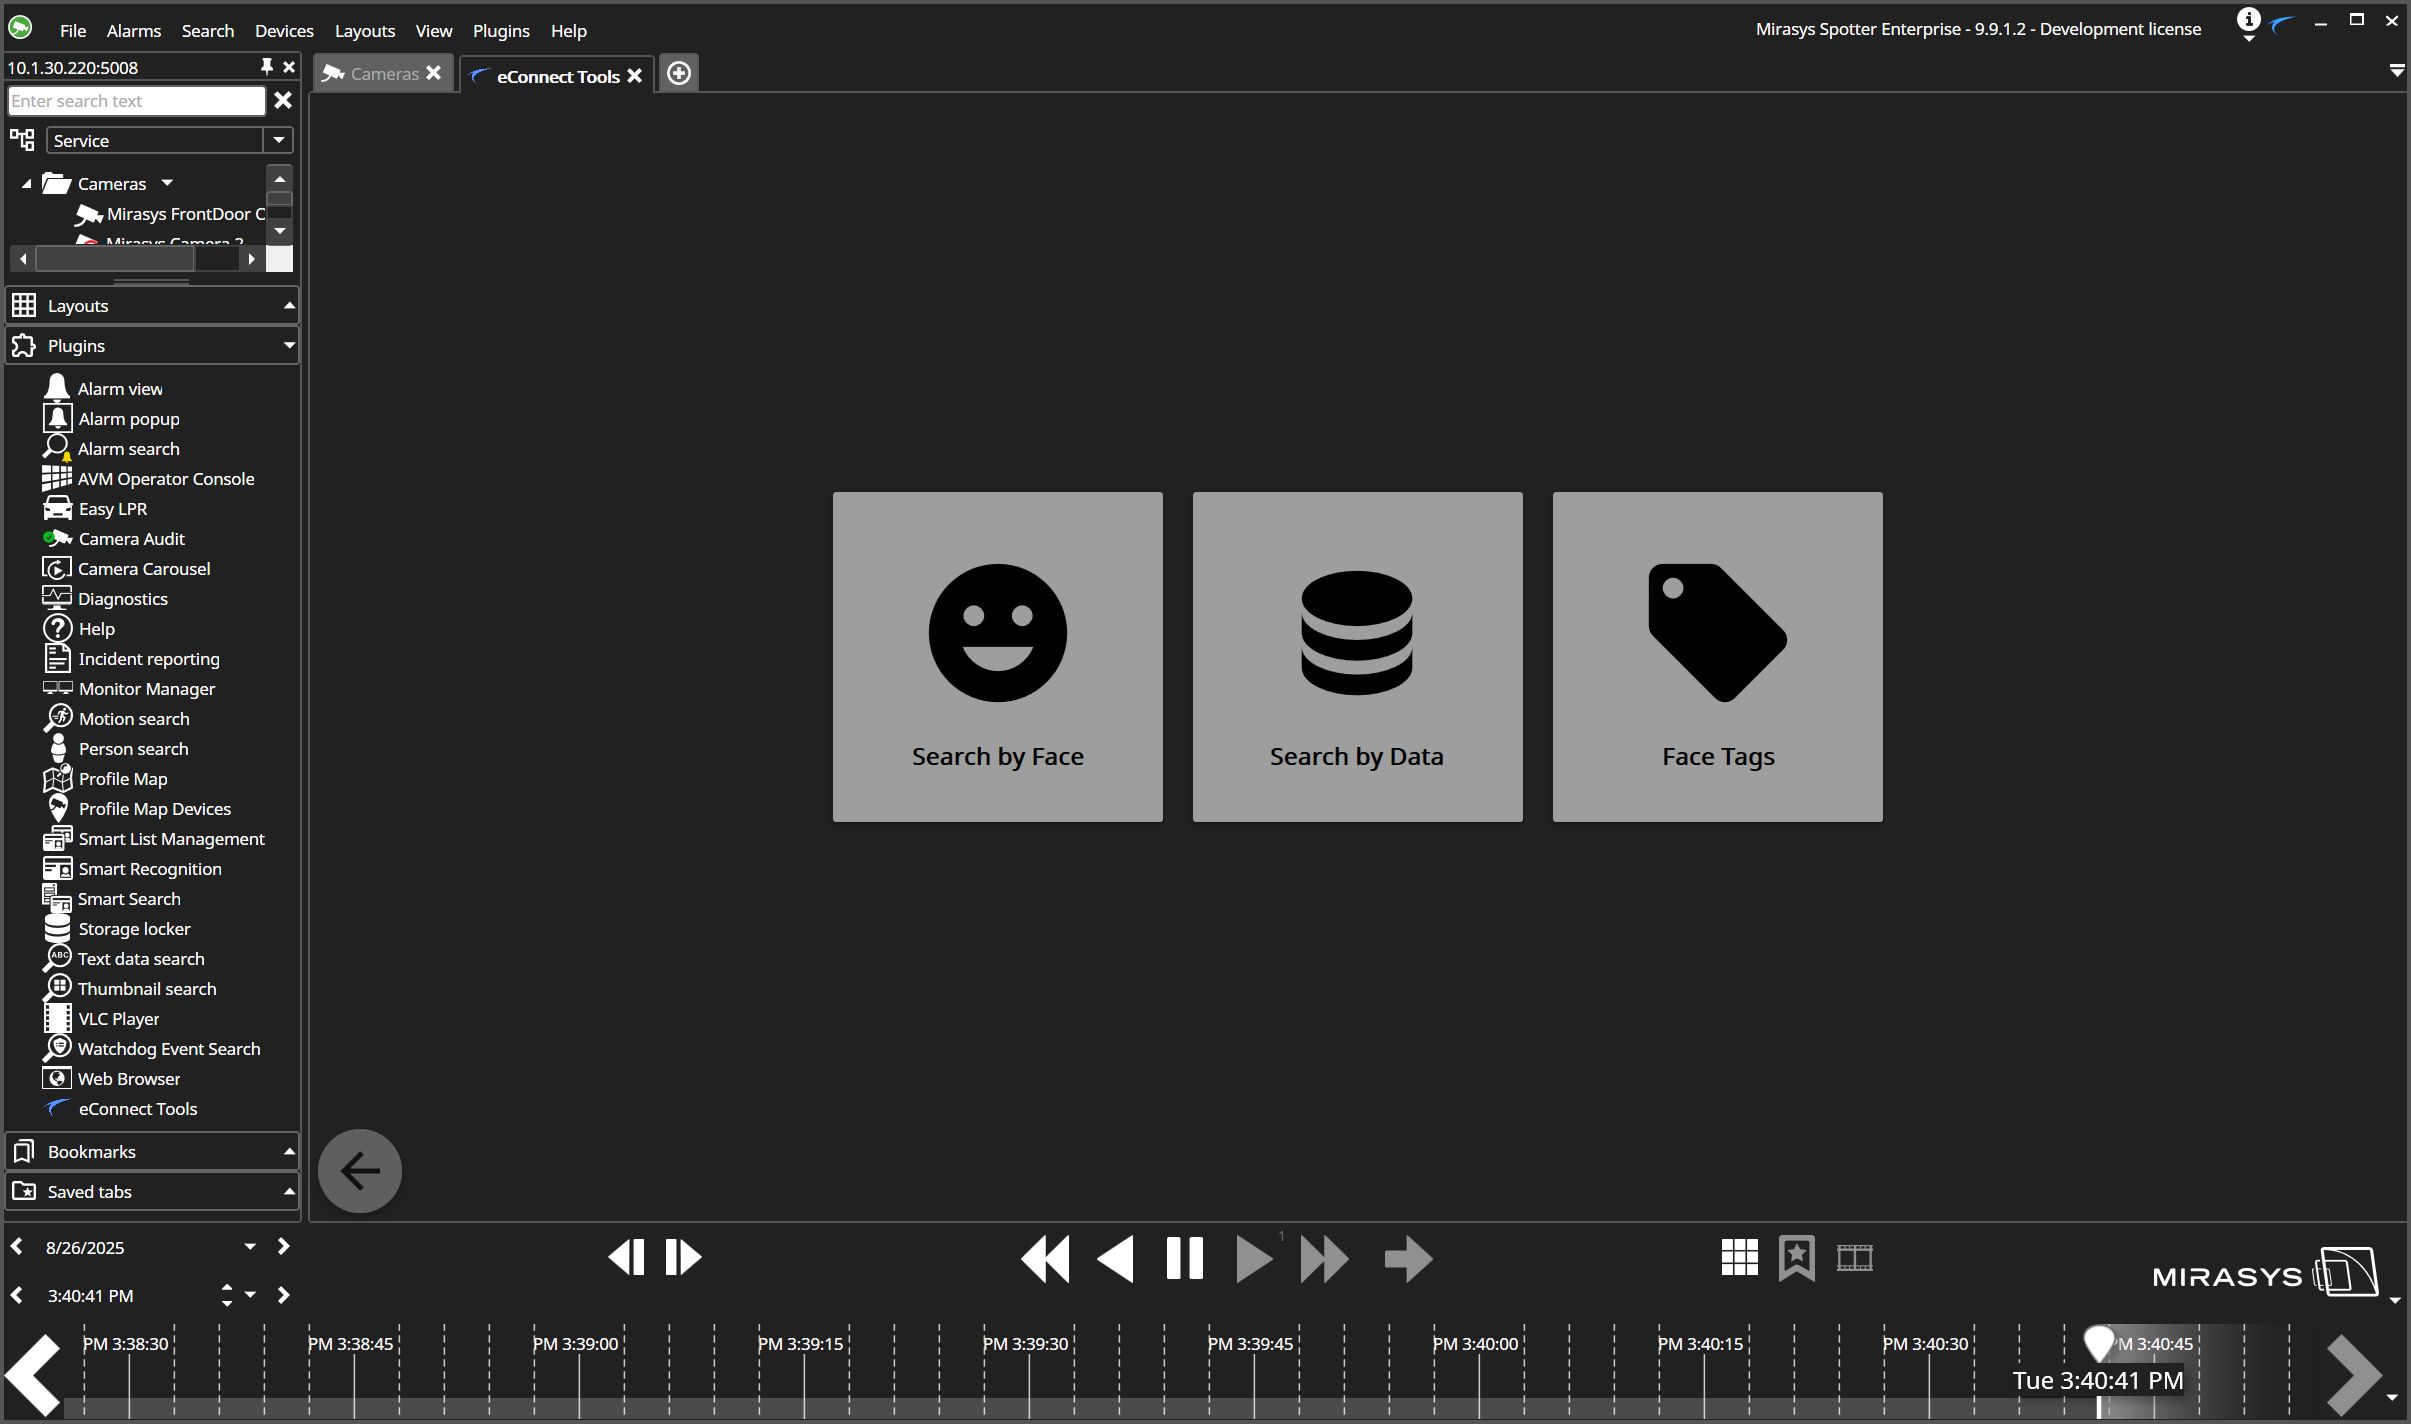Open the Search by Face tile

click(x=997, y=656)
